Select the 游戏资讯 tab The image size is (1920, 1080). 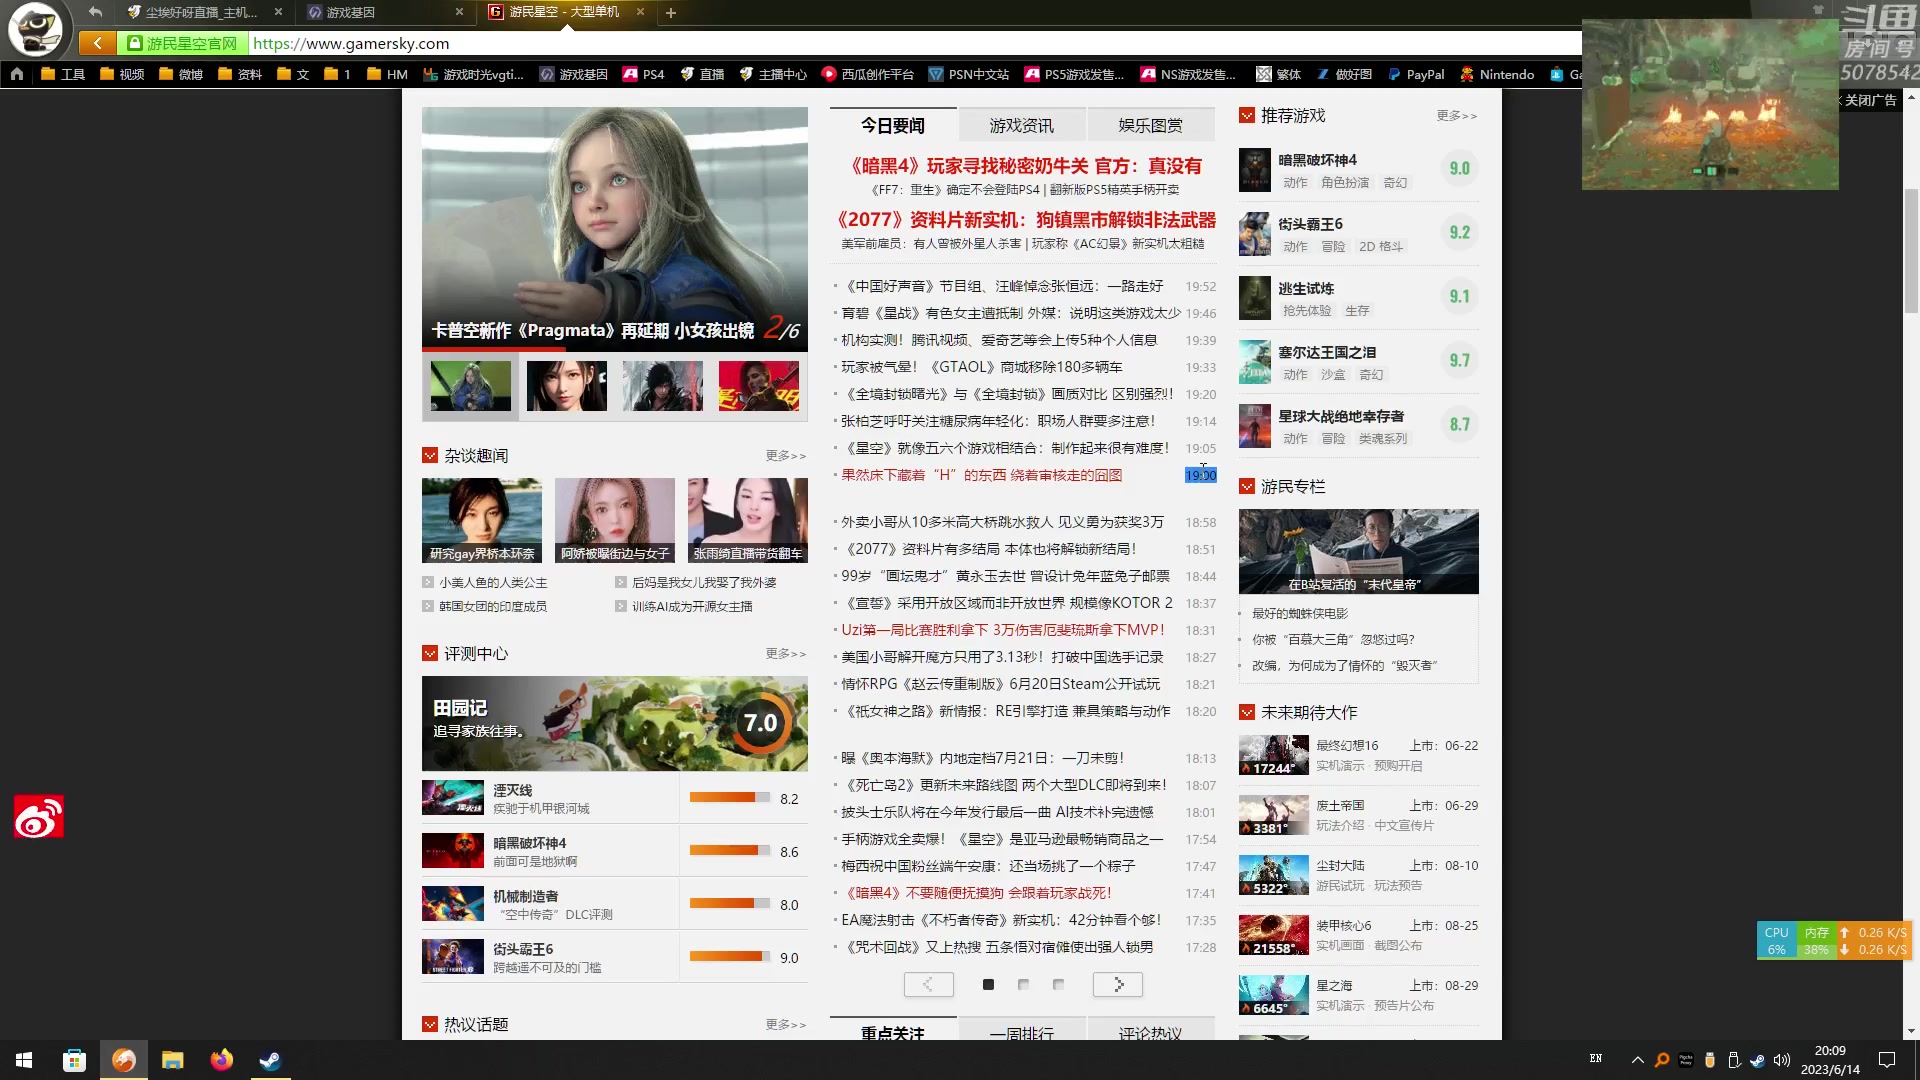[1022, 125]
